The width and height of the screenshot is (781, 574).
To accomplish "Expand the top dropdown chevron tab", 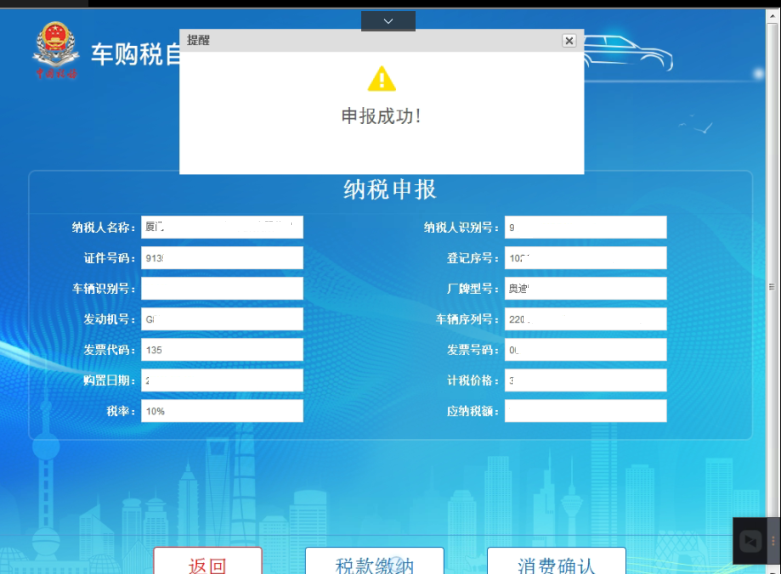I will point(388,21).
